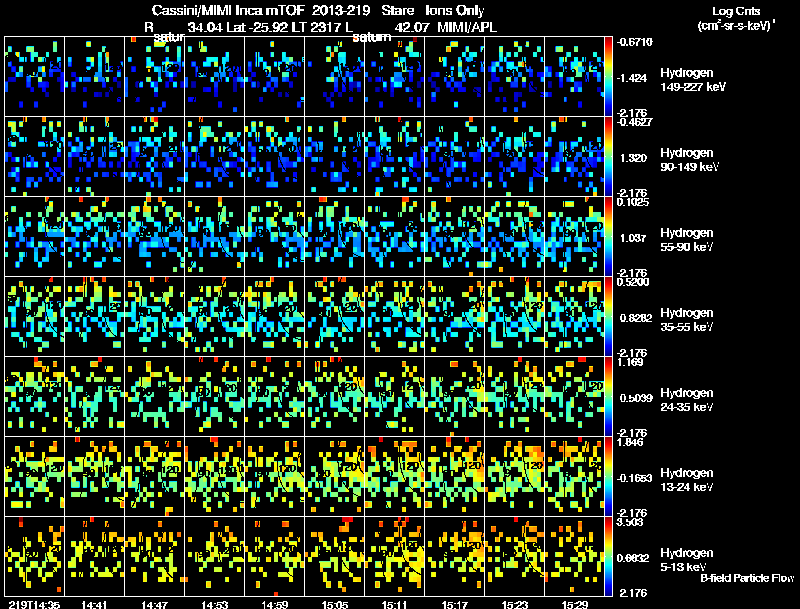Click the Hydrogen 55-90 keV row label

tap(687, 240)
